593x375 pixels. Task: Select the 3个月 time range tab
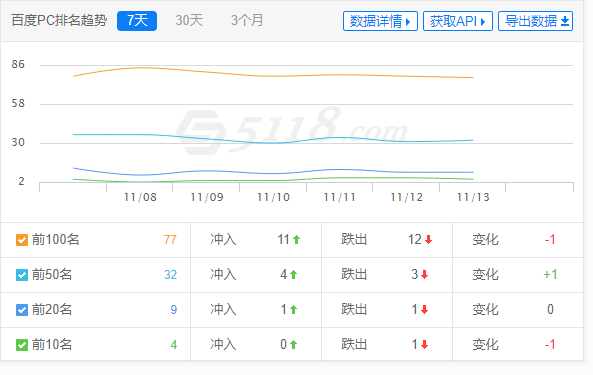(247, 20)
